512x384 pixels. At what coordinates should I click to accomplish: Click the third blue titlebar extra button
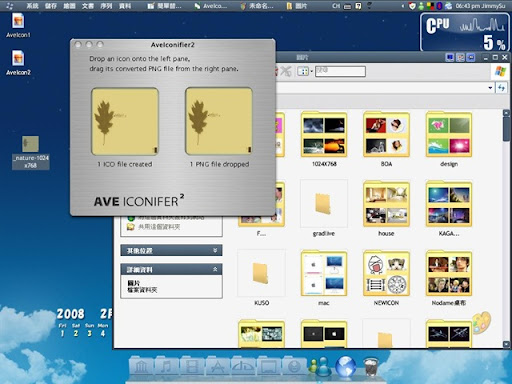click(471, 57)
